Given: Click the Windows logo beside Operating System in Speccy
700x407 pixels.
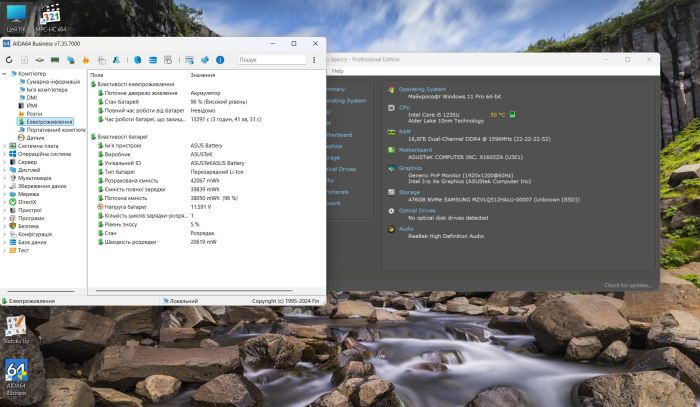Looking at the screenshot, I should (391, 90).
